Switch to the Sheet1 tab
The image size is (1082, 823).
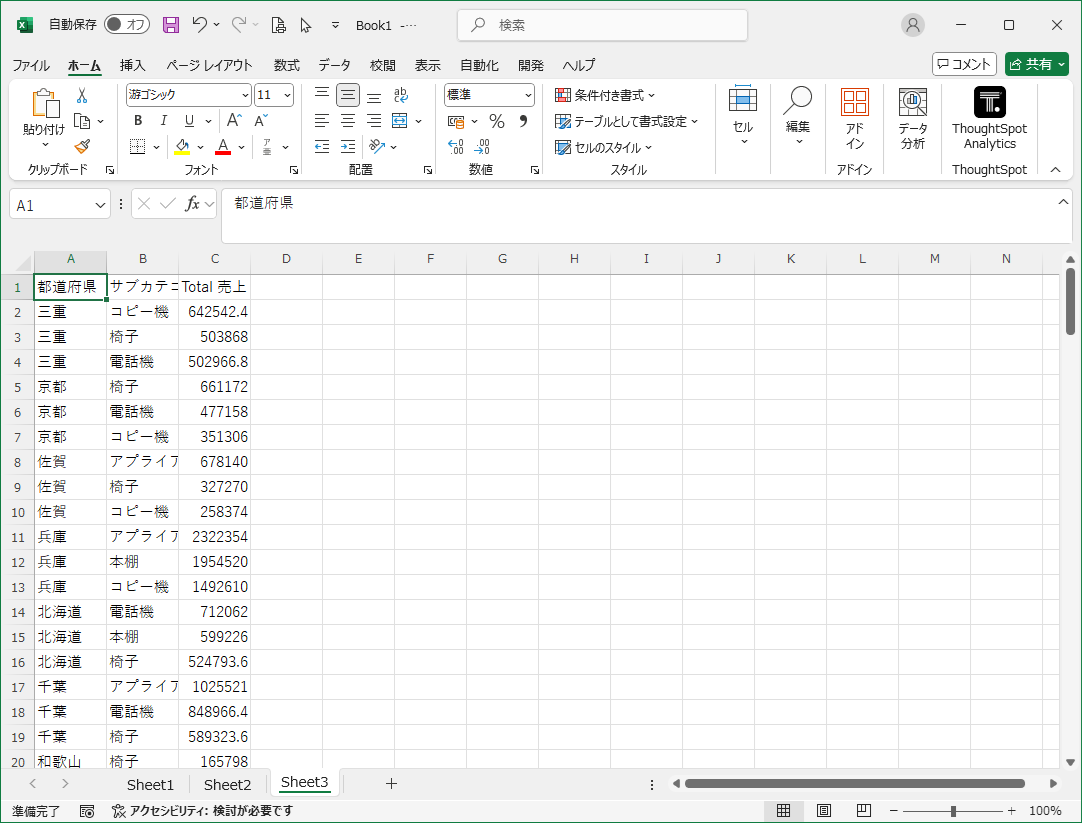(x=150, y=785)
